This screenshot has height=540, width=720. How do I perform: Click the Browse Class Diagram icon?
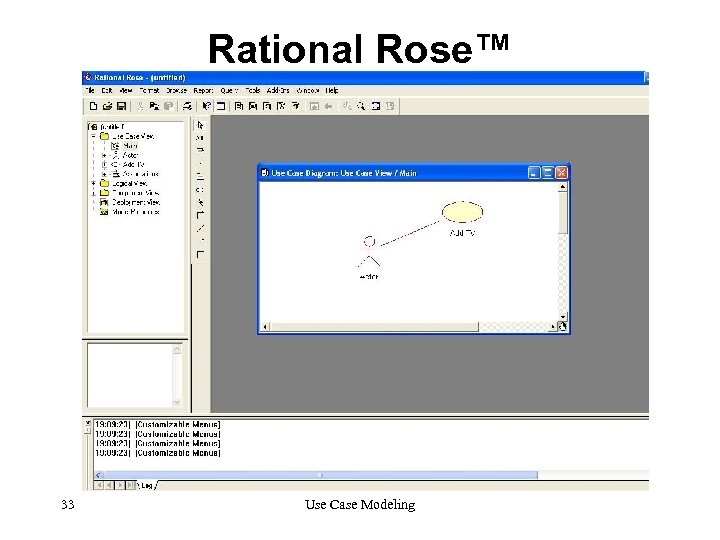pos(239,106)
